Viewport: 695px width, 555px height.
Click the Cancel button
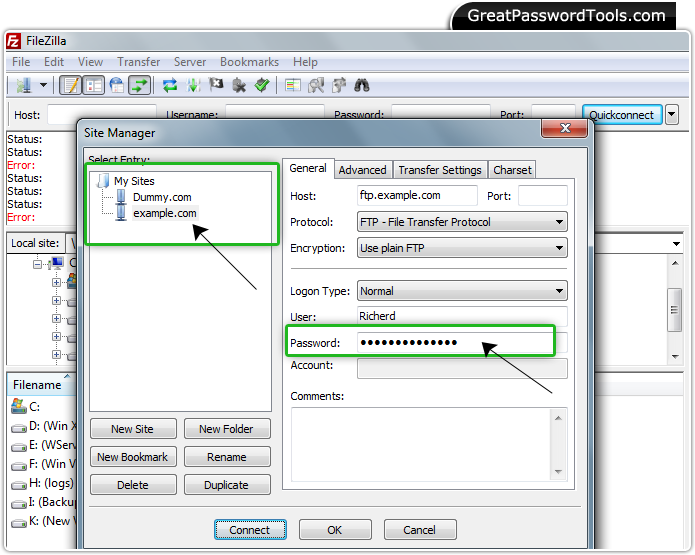[x=420, y=530]
